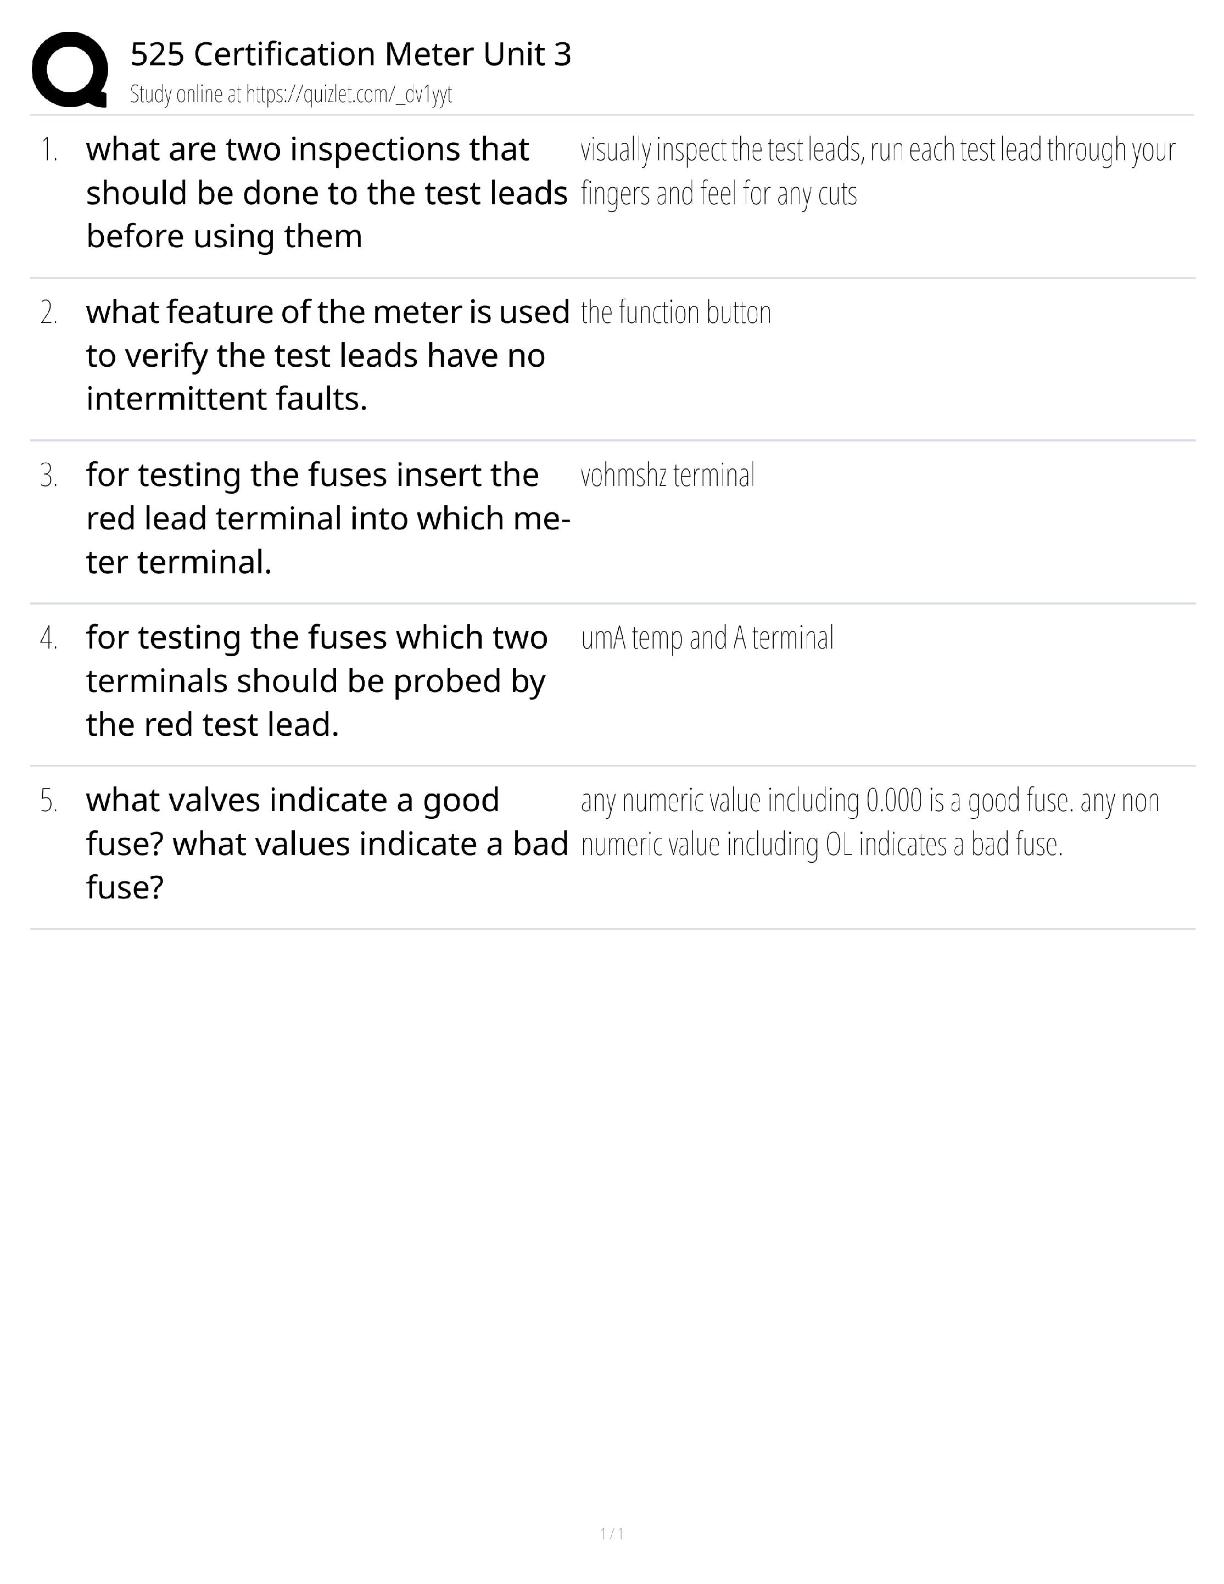
Task: Open the quizlet.com study link
Action: (x=349, y=95)
